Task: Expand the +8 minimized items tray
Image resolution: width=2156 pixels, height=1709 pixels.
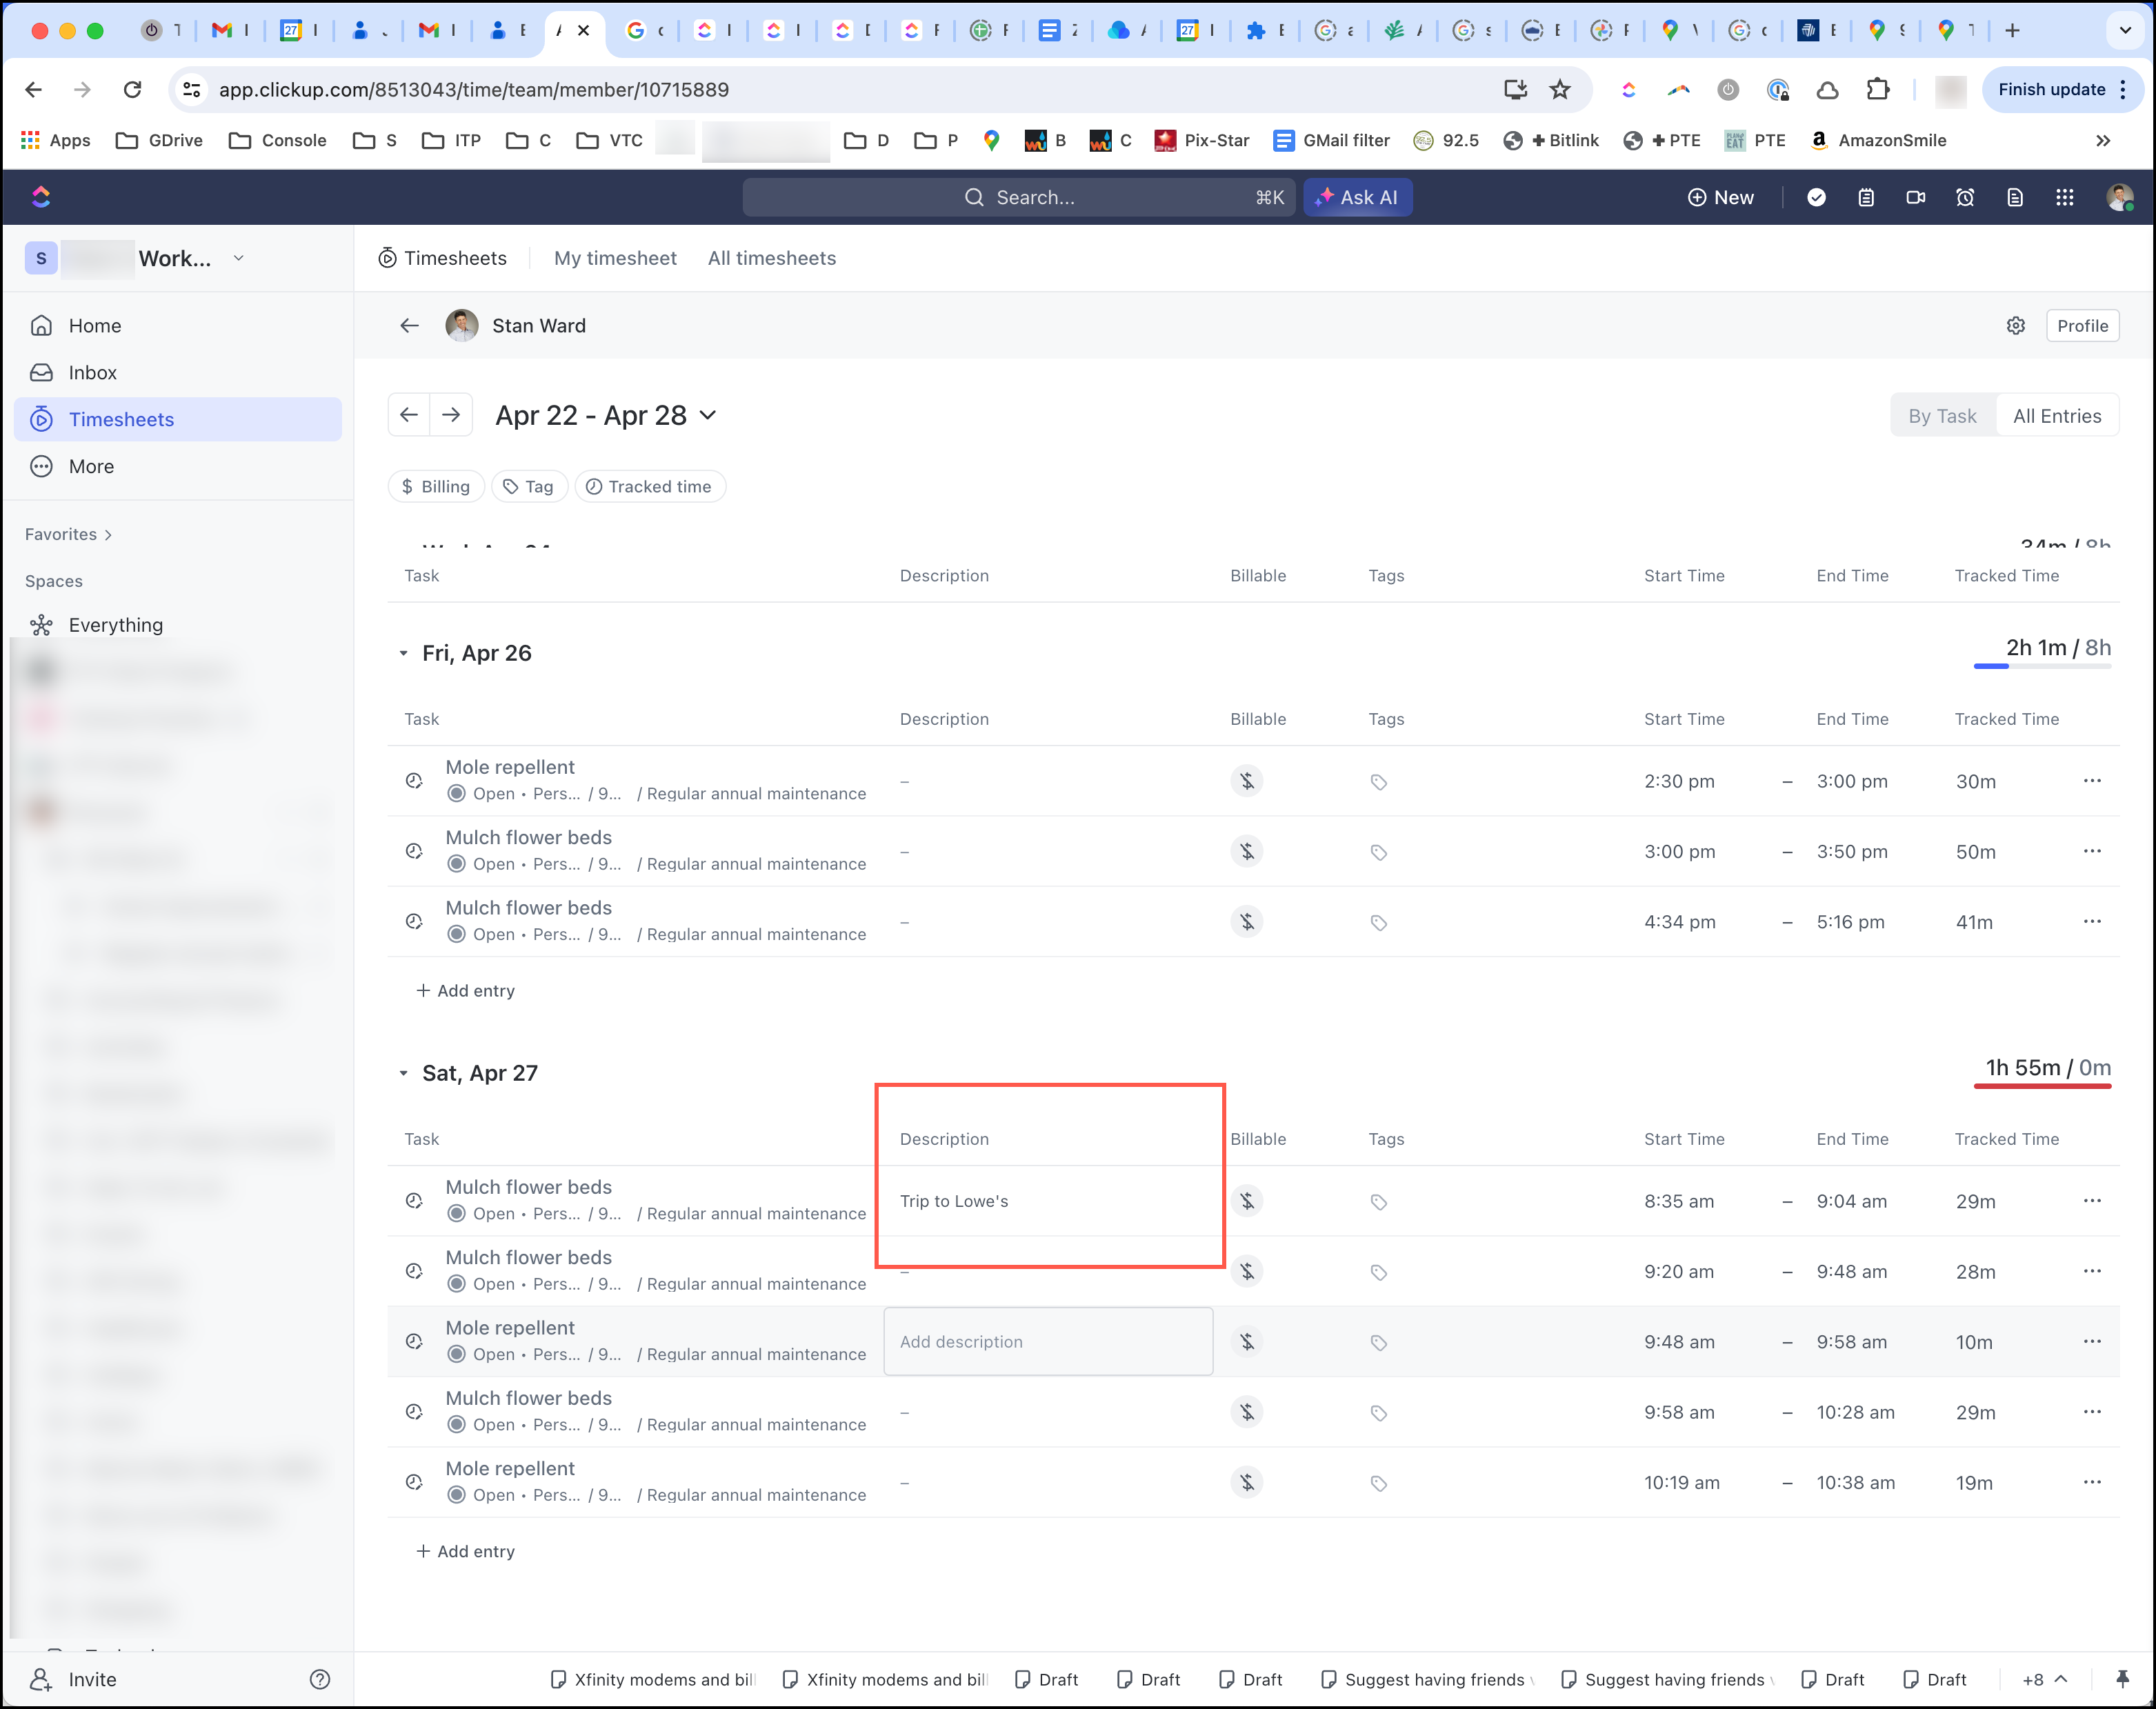Action: pos(2044,1679)
